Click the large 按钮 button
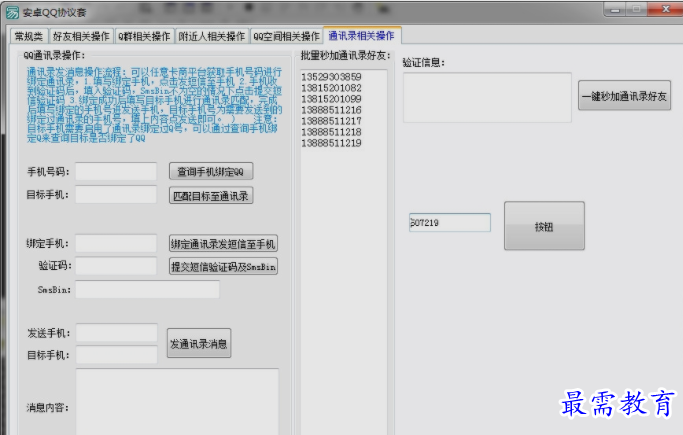This screenshot has height=435, width=683. pos(544,226)
